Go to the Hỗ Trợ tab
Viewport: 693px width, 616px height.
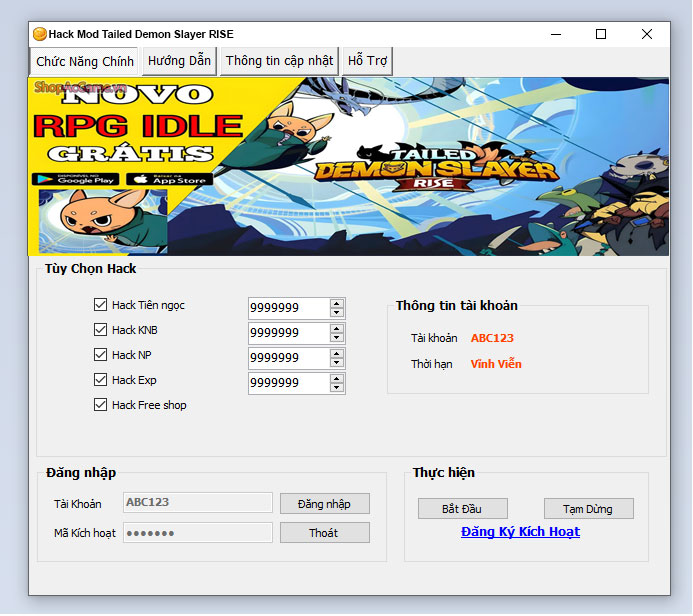click(367, 61)
